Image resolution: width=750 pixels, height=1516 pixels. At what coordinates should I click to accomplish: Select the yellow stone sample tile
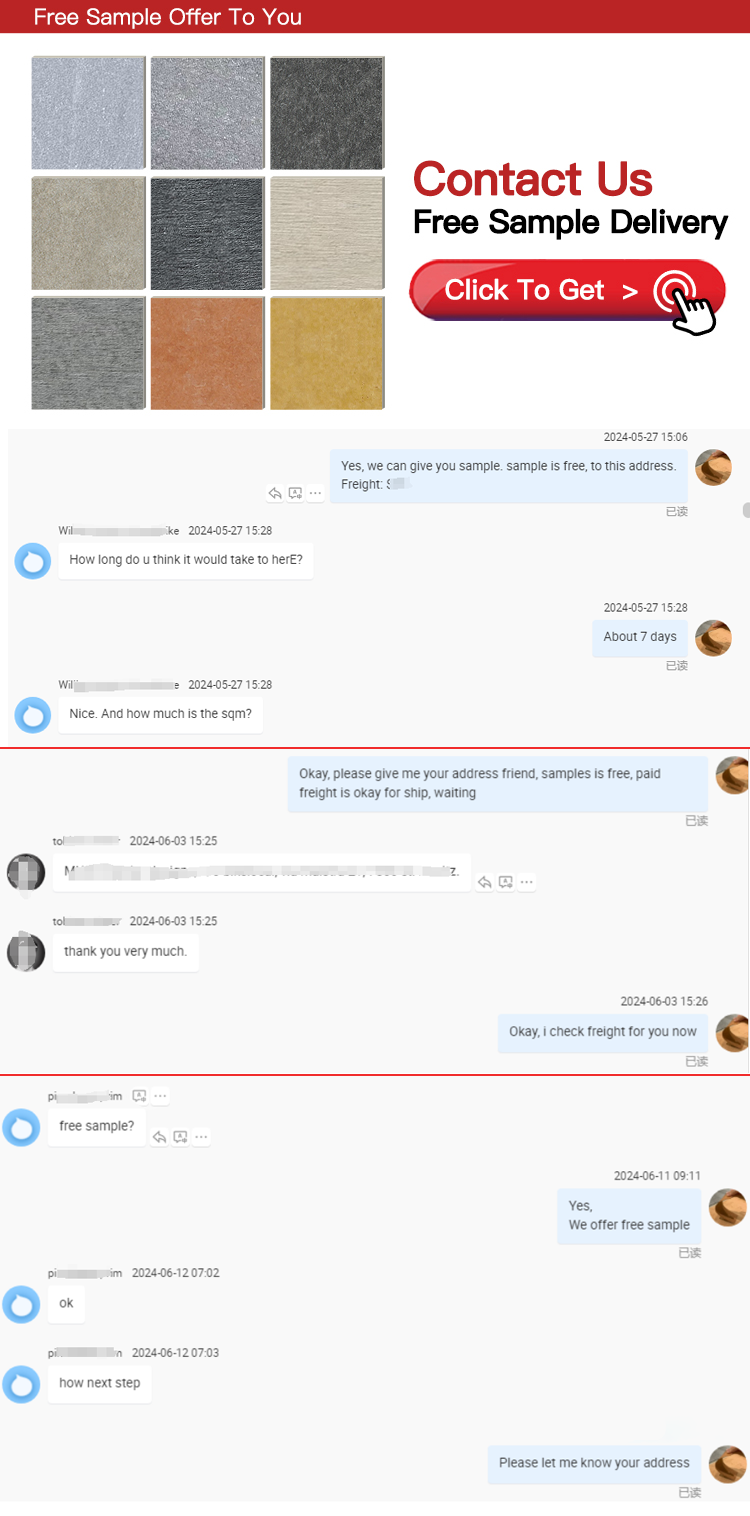coord(327,352)
